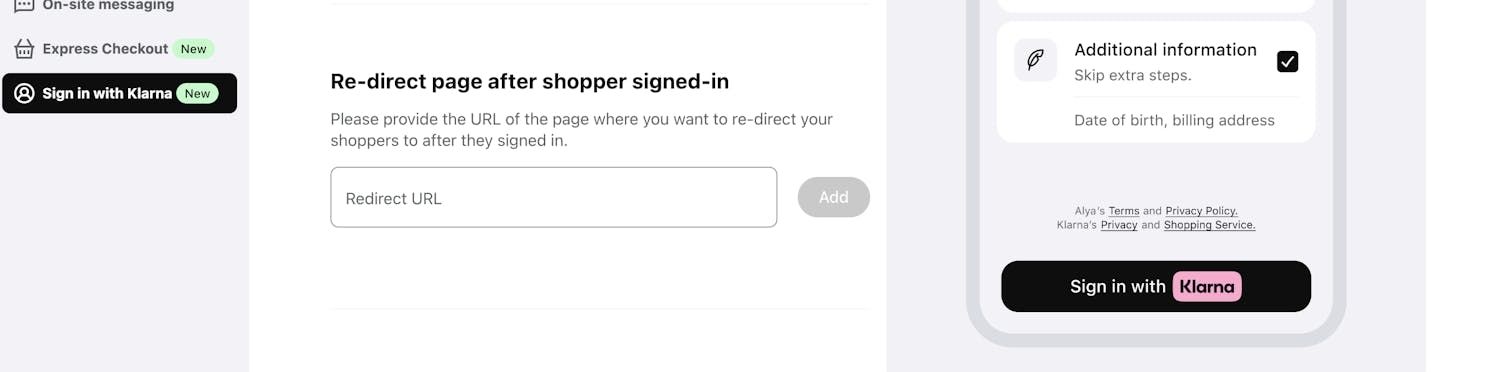Click the user avatar icon in sidebar
The image size is (1496, 372).
(24, 93)
